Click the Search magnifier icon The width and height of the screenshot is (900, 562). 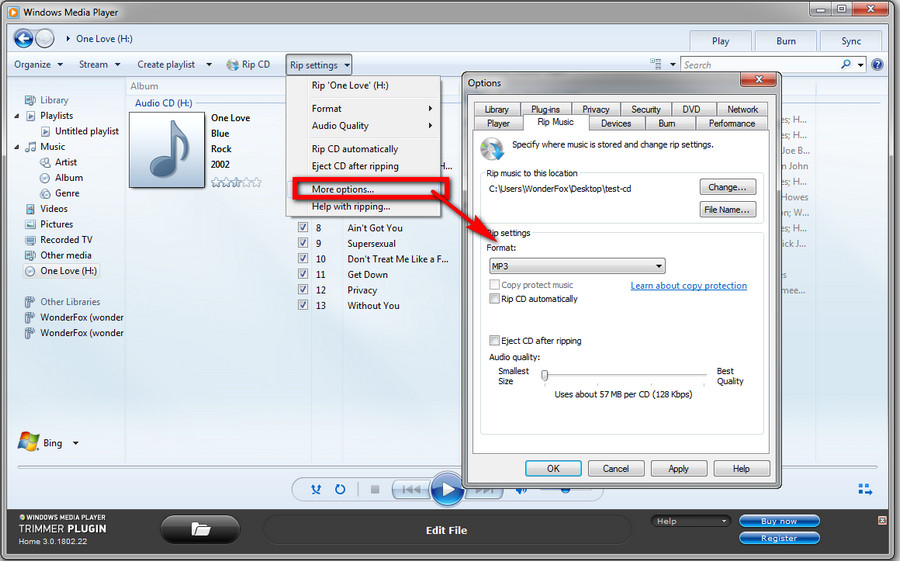[x=845, y=64]
